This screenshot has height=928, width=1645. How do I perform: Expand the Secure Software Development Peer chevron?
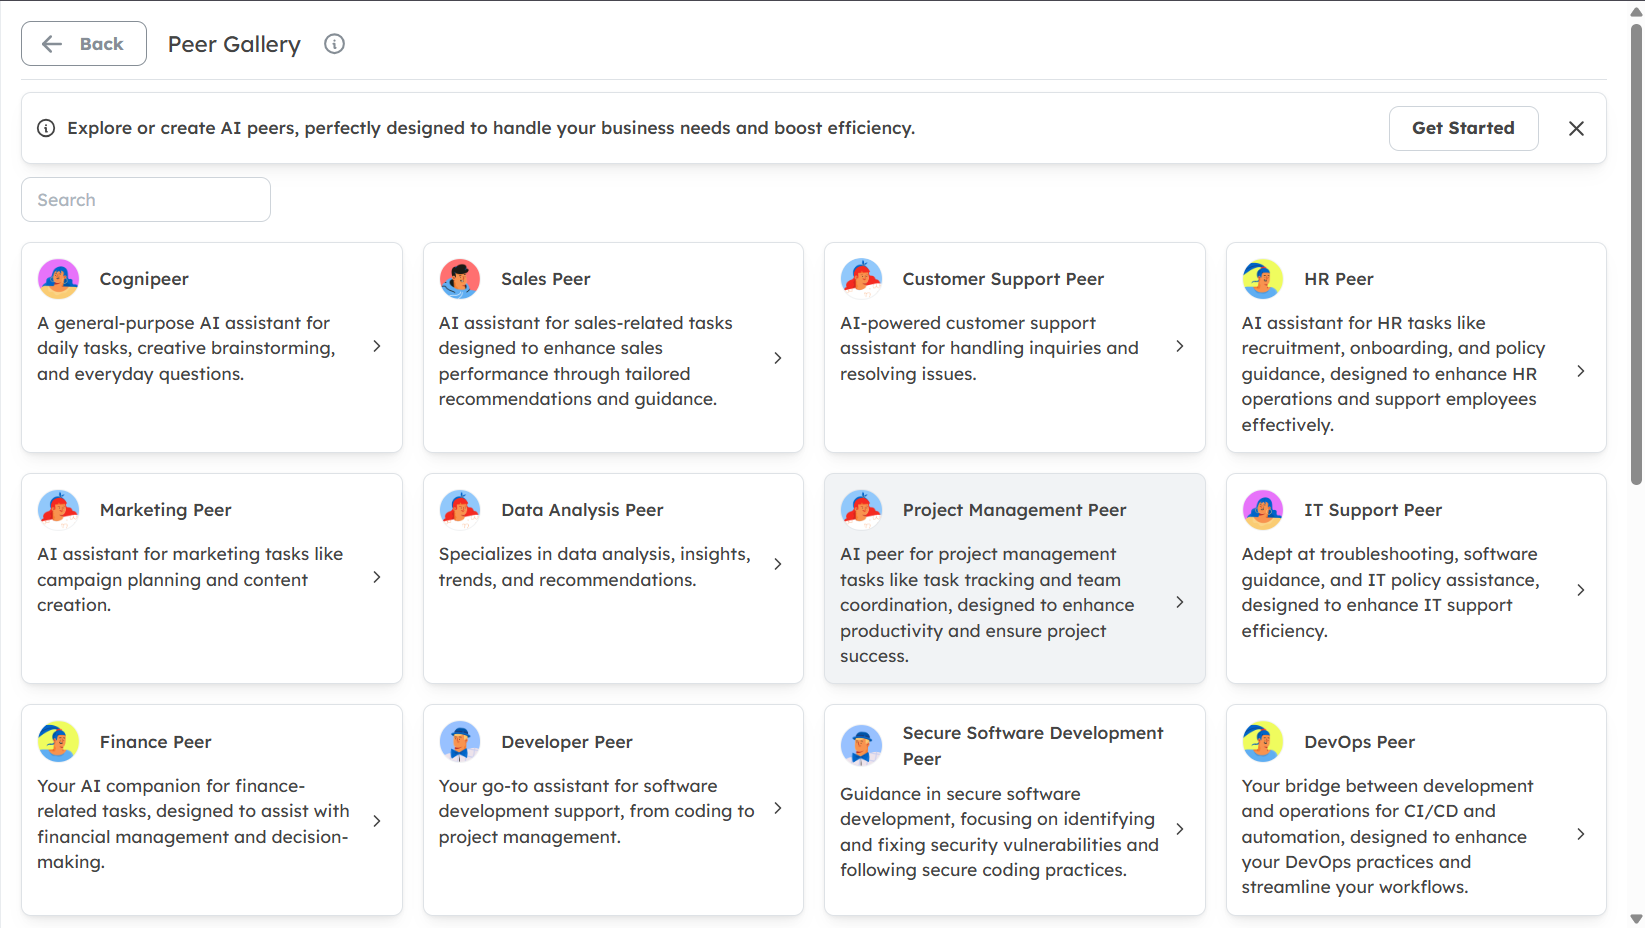[x=1180, y=829]
